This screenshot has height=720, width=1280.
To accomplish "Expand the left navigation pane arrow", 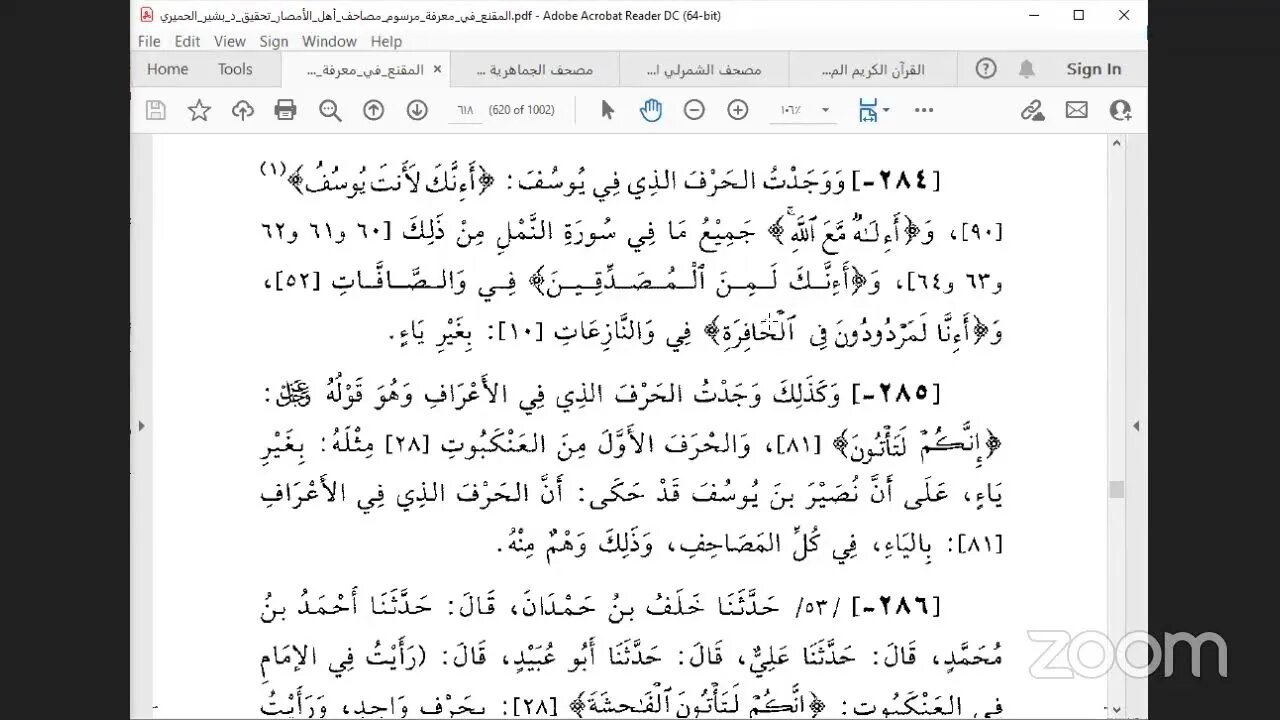I will coord(141,426).
